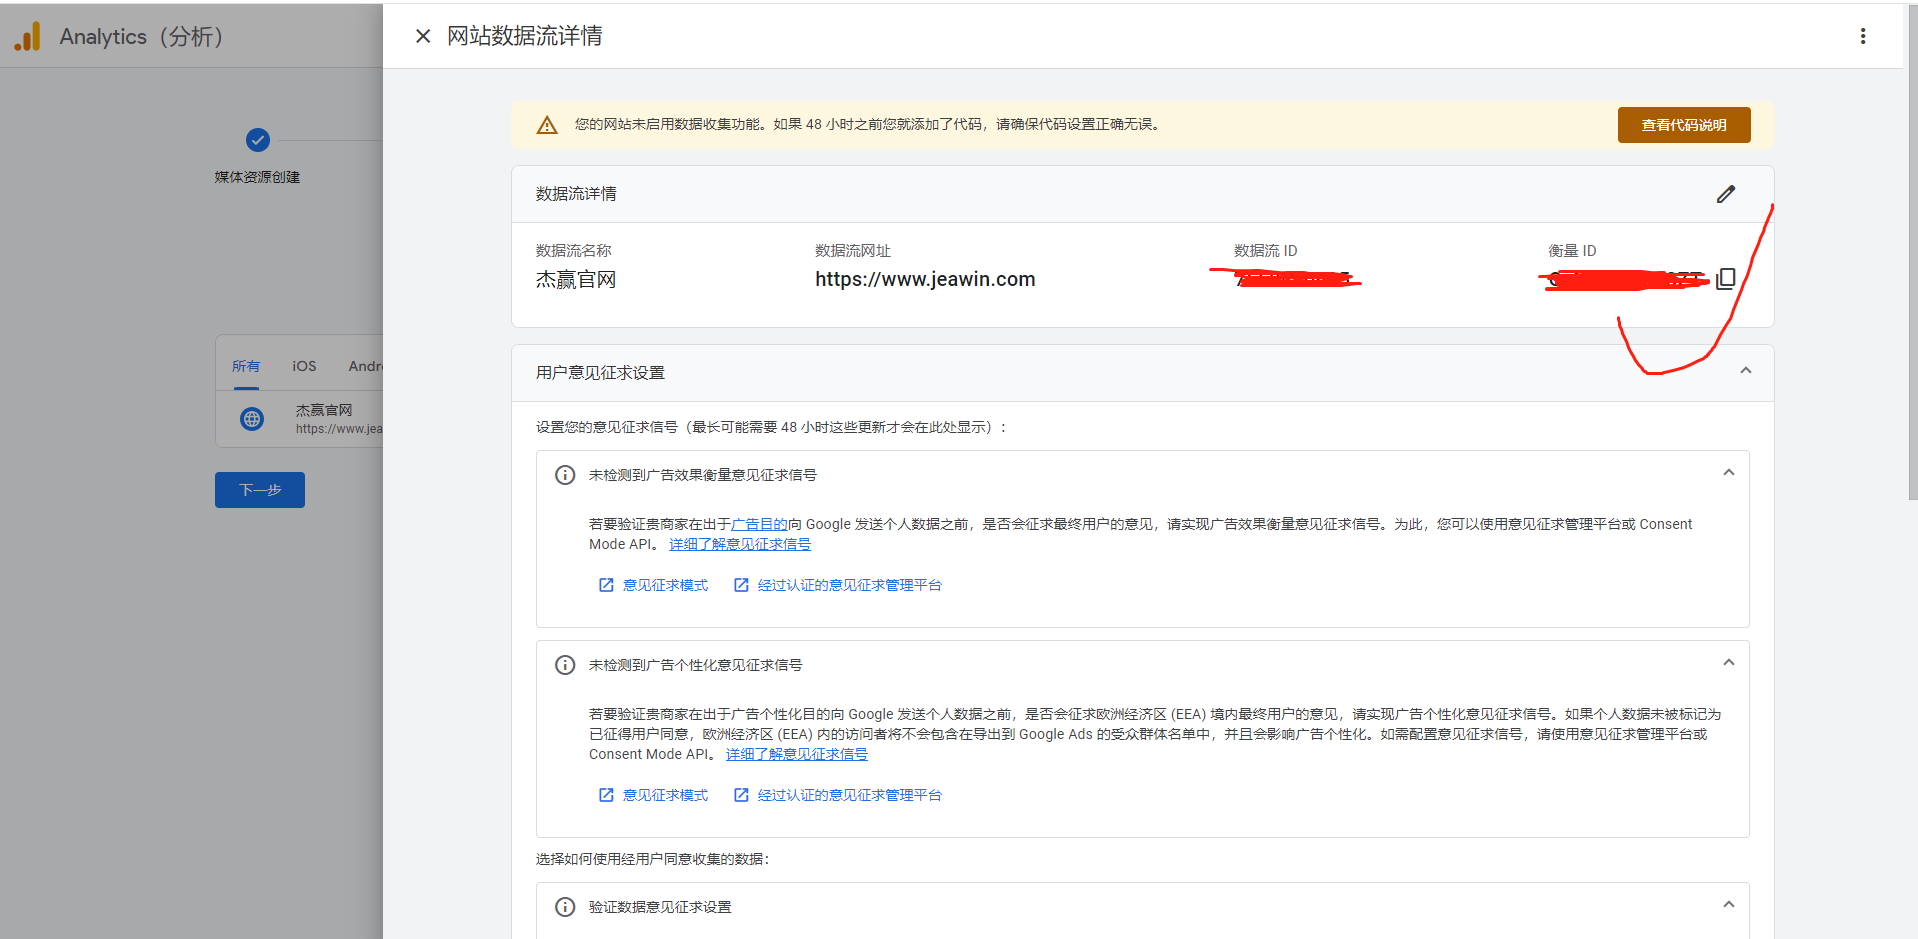1918x939 pixels.
Task: Open 详细了解意见征求信号 link in ad measurement card
Action: pos(740,544)
